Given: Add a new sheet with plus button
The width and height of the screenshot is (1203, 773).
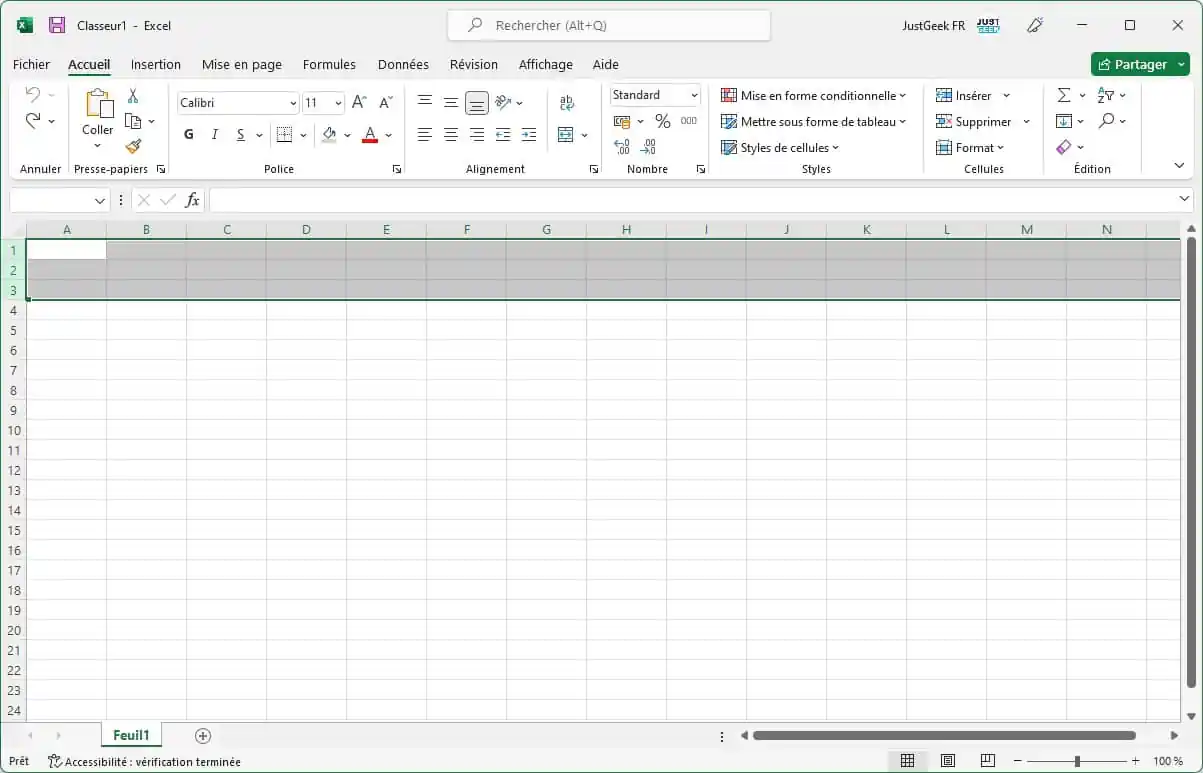Looking at the screenshot, I should pos(203,736).
